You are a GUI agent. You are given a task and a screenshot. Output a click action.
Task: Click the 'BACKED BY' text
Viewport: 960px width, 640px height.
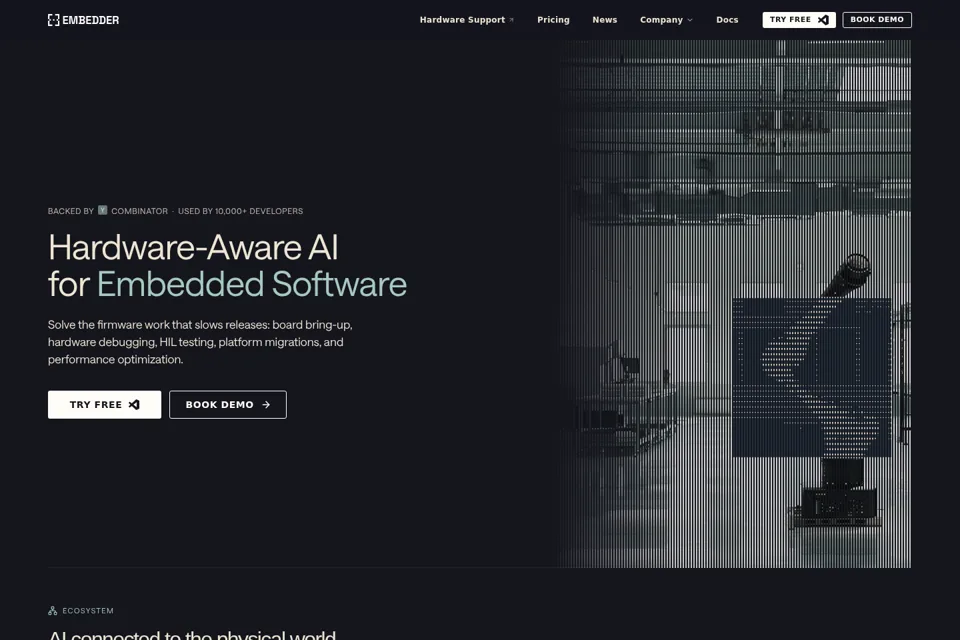70,211
